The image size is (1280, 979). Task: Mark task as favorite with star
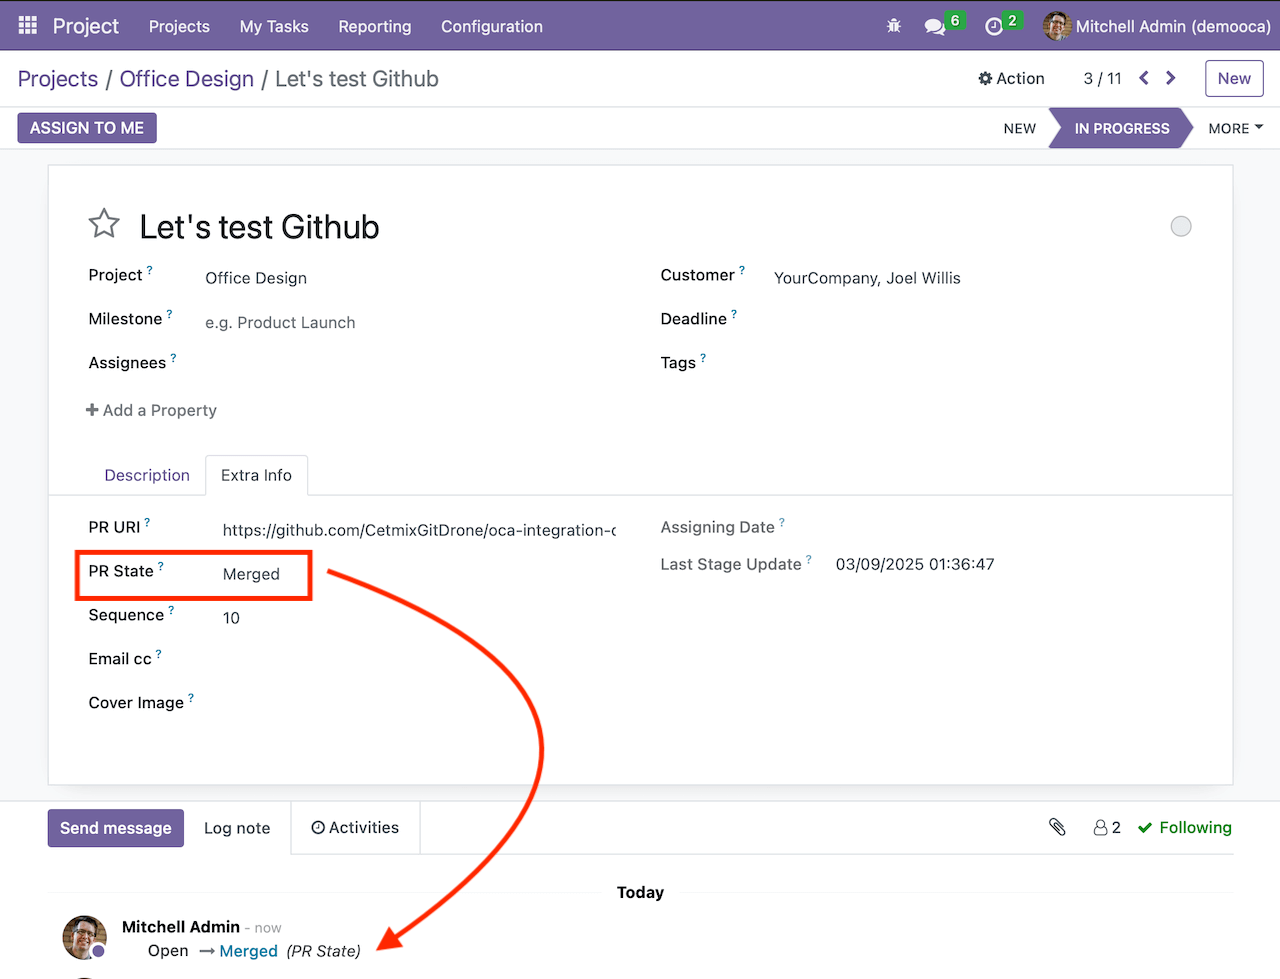coord(104,224)
